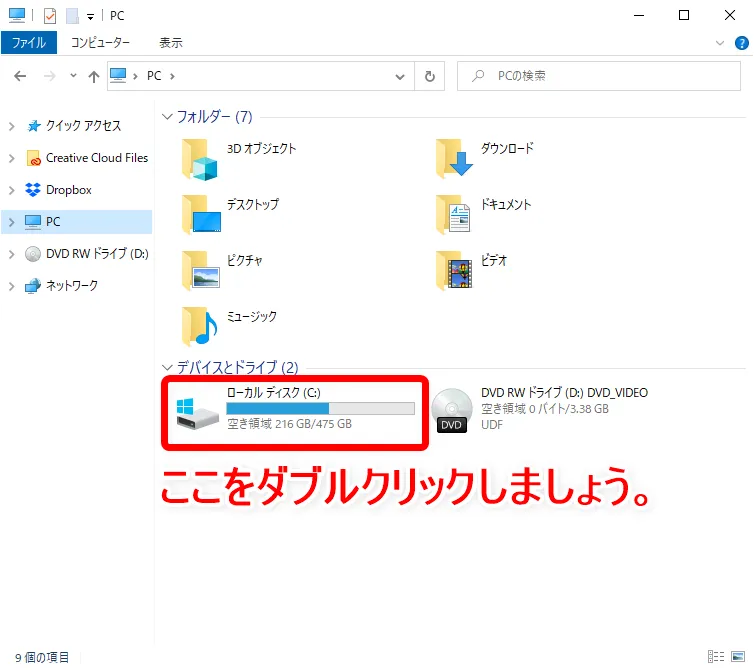This screenshot has width=754, height=670.
Task: Click the デバイスとドライブ (2) header text
Action: point(238,367)
